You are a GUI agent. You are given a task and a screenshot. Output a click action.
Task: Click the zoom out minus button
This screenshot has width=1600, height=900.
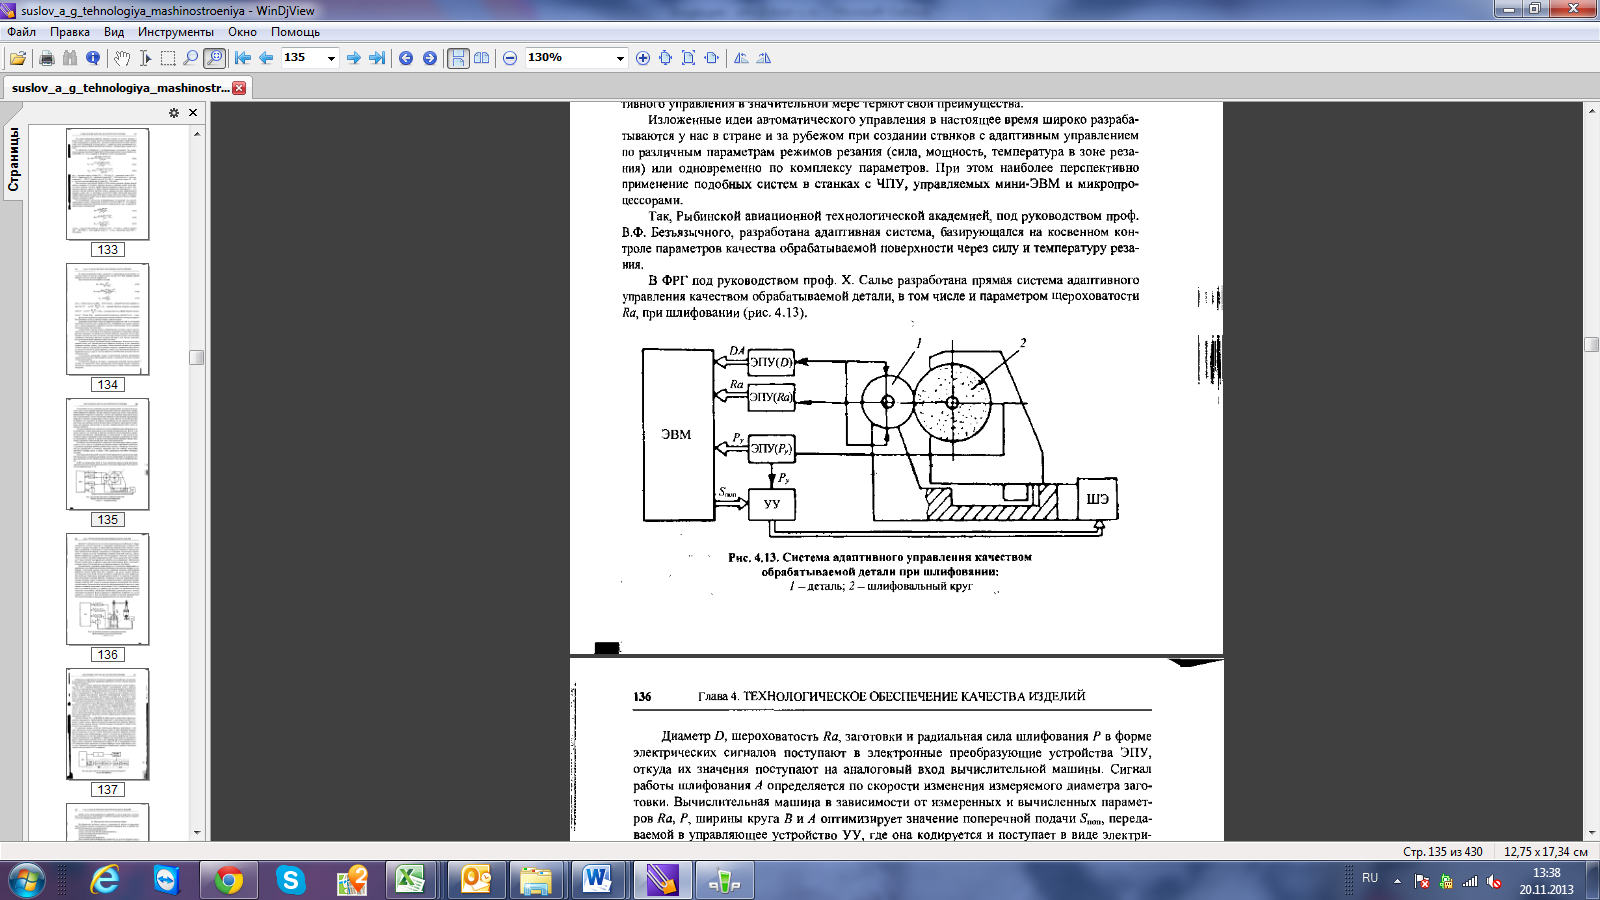[x=510, y=58]
